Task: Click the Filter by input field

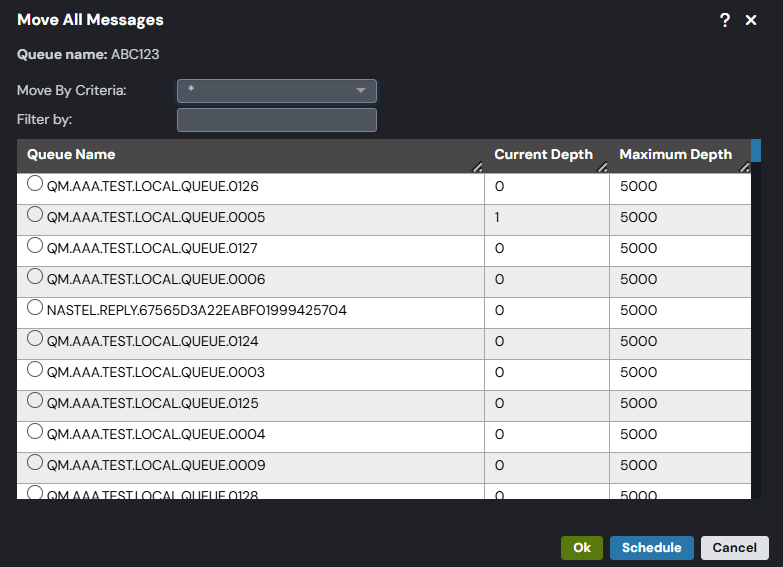Action: (277, 120)
